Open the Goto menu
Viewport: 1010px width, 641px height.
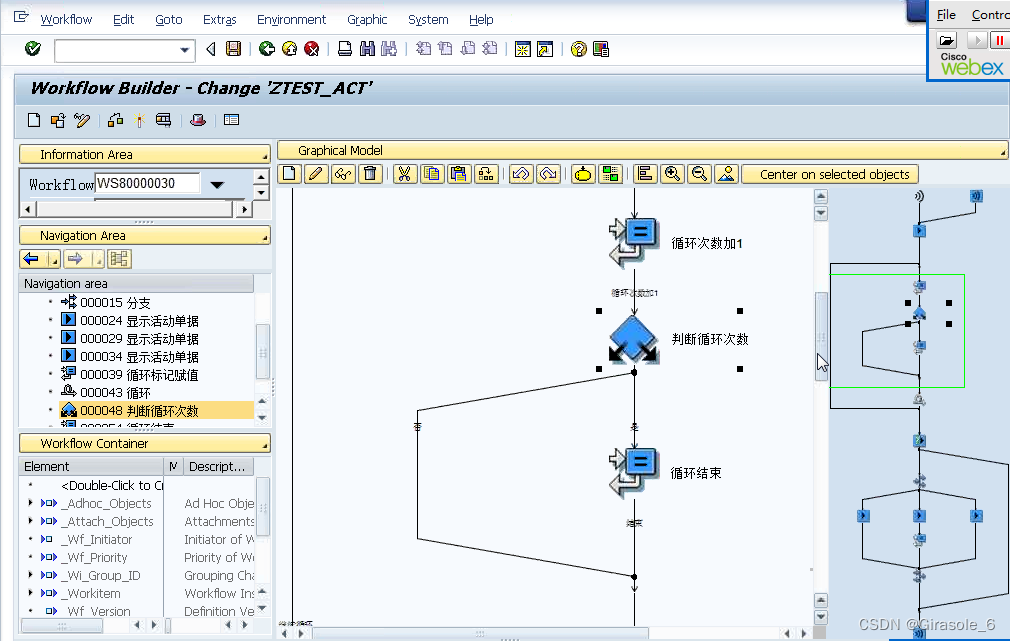click(169, 19)
